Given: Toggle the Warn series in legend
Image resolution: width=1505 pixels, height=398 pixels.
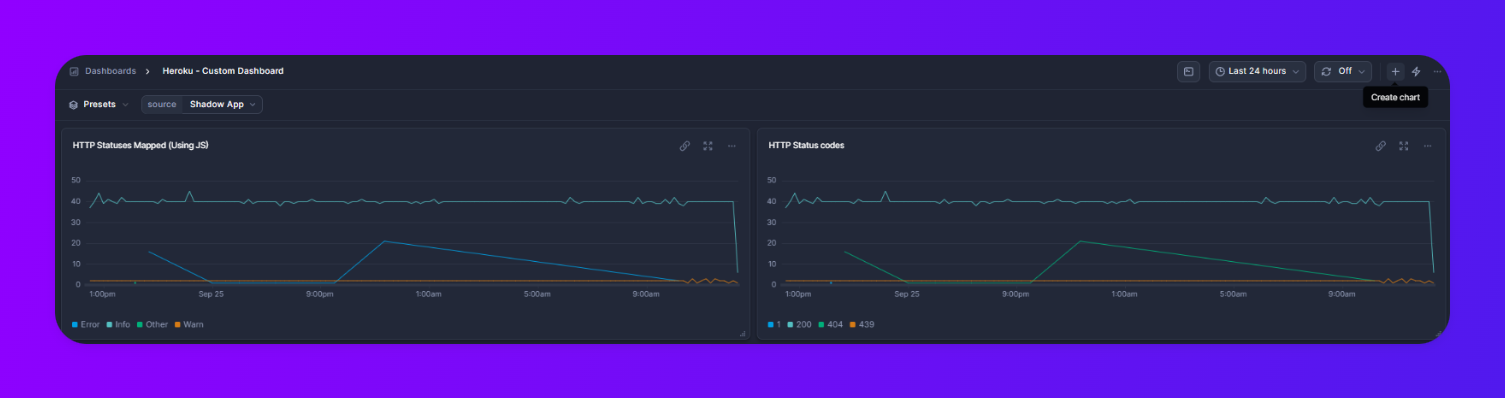Looking at the screenshot, I should pos(189,324).
